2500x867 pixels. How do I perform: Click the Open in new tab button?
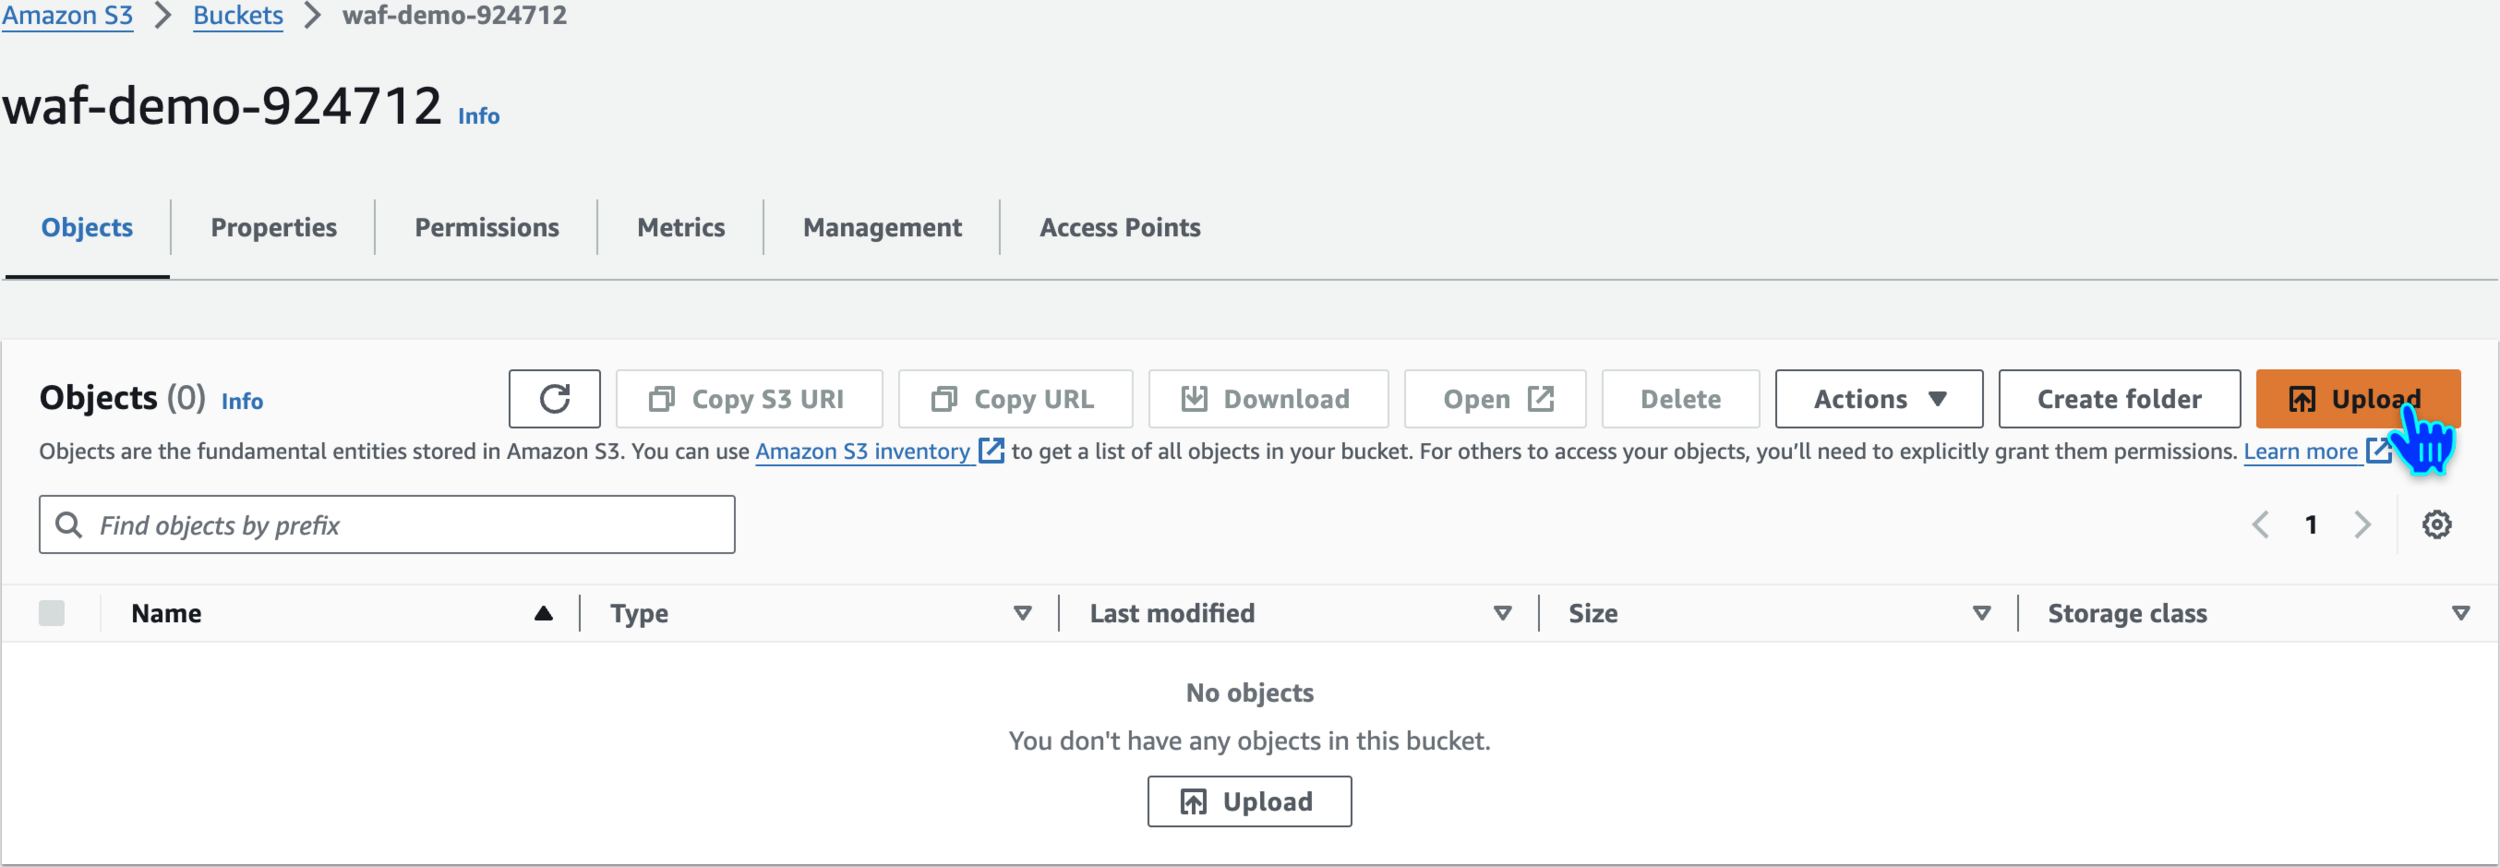point(1495,399)
